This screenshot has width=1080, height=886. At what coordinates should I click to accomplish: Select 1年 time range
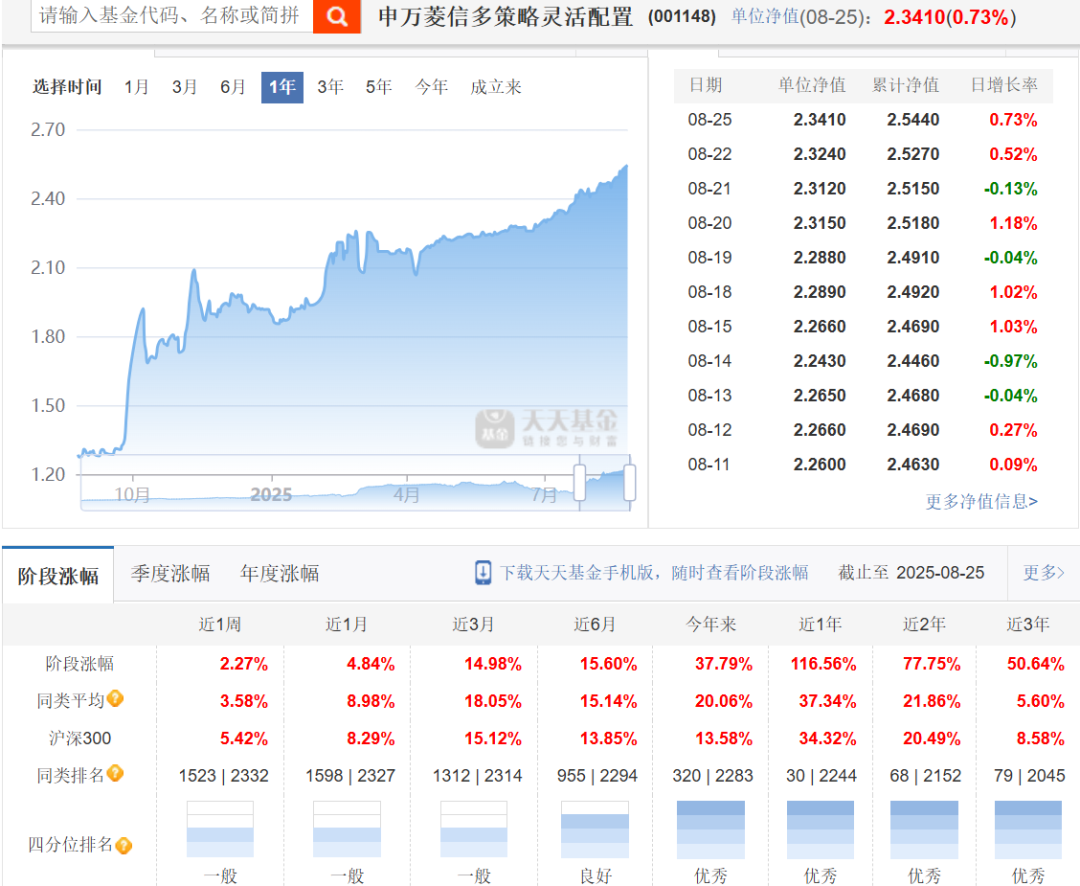pos(282,87)
